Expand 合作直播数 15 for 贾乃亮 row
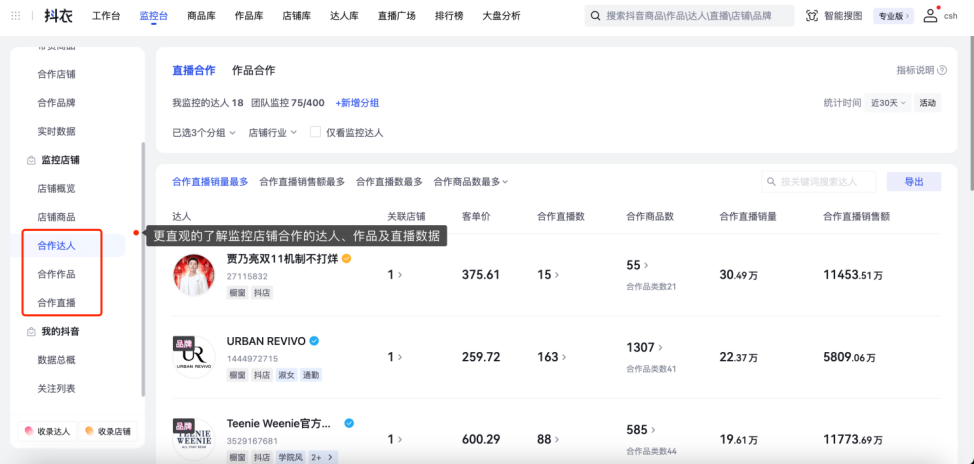This screenshot has width=974, height=464. 547,275
